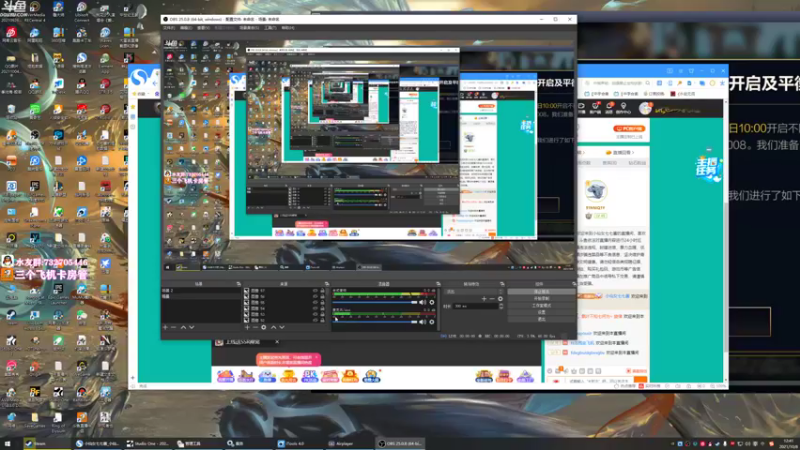Viewport: 800px width, 450px height.
Task: Adjust transition duration spinner arrows
Action: click(x=501, y=306)
